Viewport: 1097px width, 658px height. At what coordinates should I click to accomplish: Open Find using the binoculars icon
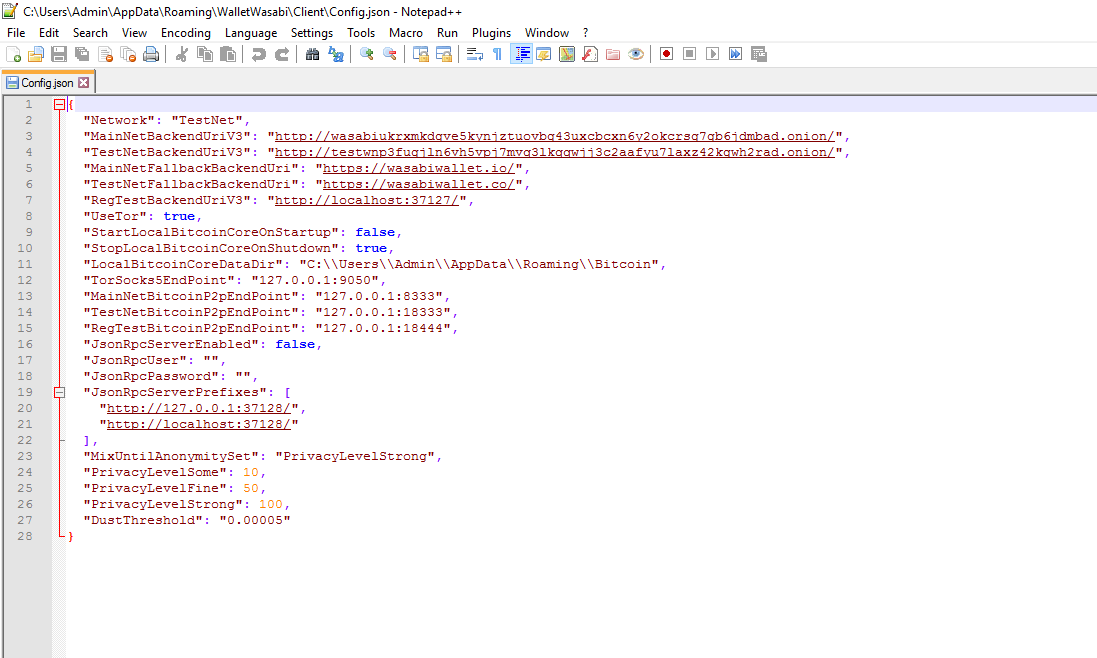click(x=312, y=55)
